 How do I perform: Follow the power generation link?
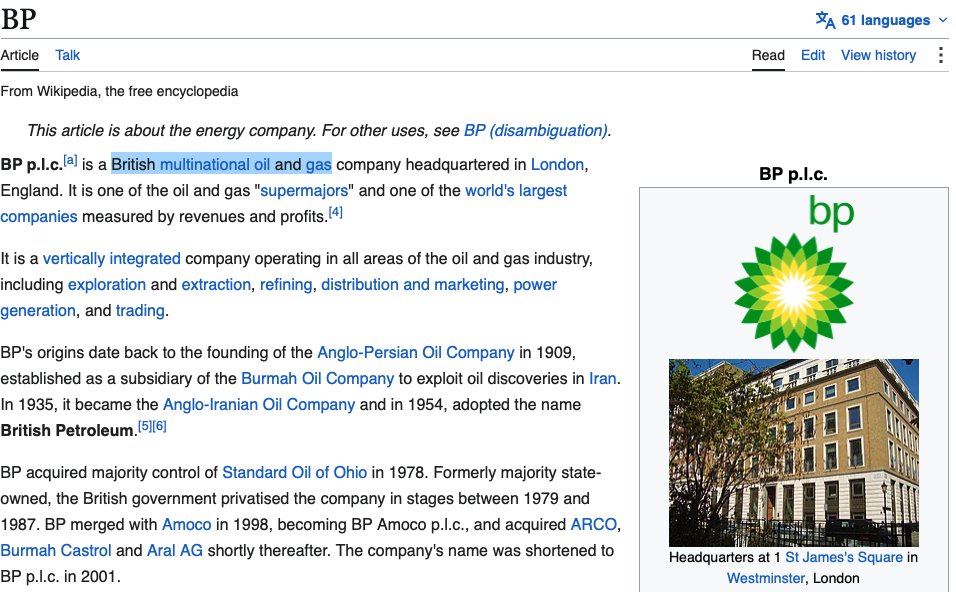[x=535, y=285]
